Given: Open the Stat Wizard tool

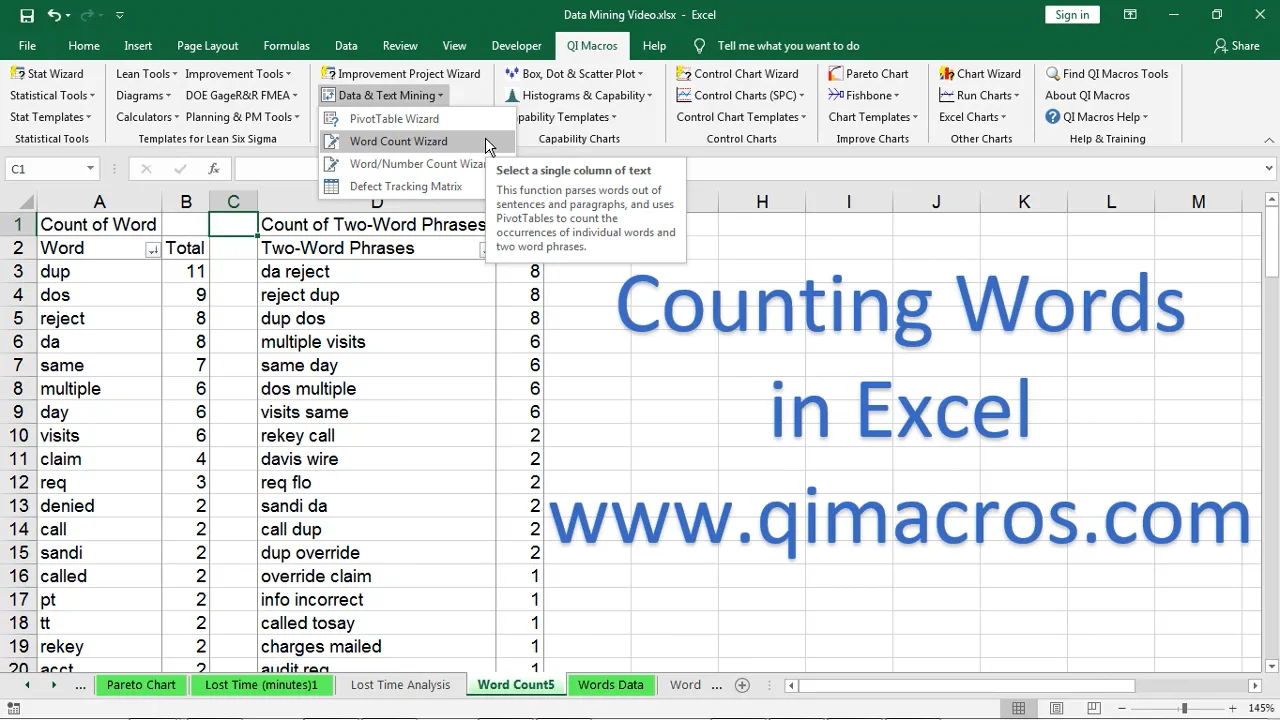Looking at the screenshot, I should 46,74.
